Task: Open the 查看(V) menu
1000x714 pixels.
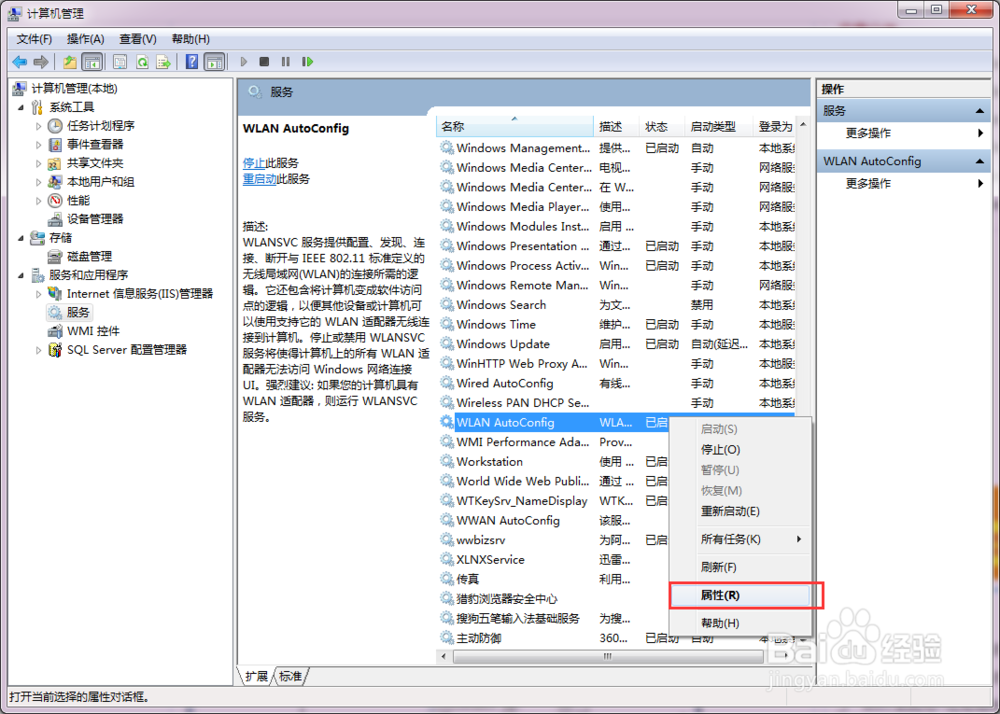Action: point(138,39)
